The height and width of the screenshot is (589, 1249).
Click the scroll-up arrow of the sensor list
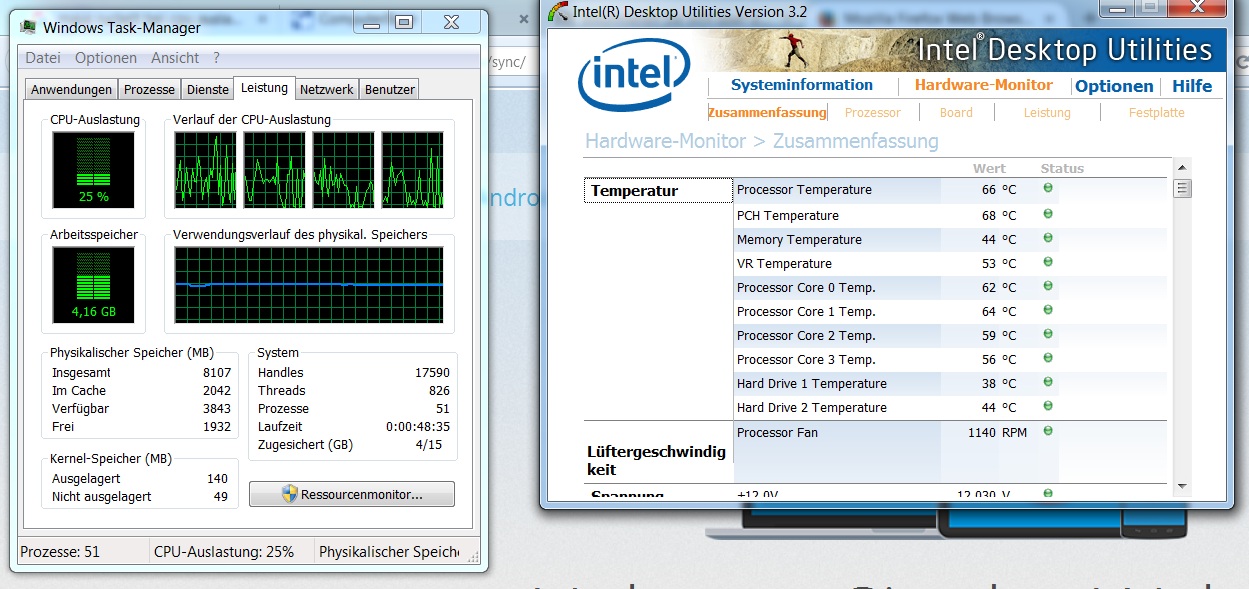click(1182, 168)
